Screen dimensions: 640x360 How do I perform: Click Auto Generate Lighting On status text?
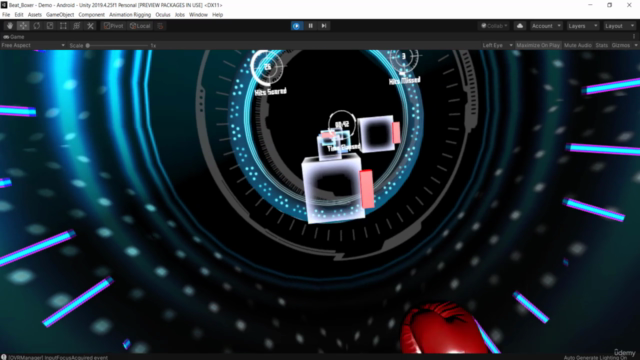pos(595,358)
